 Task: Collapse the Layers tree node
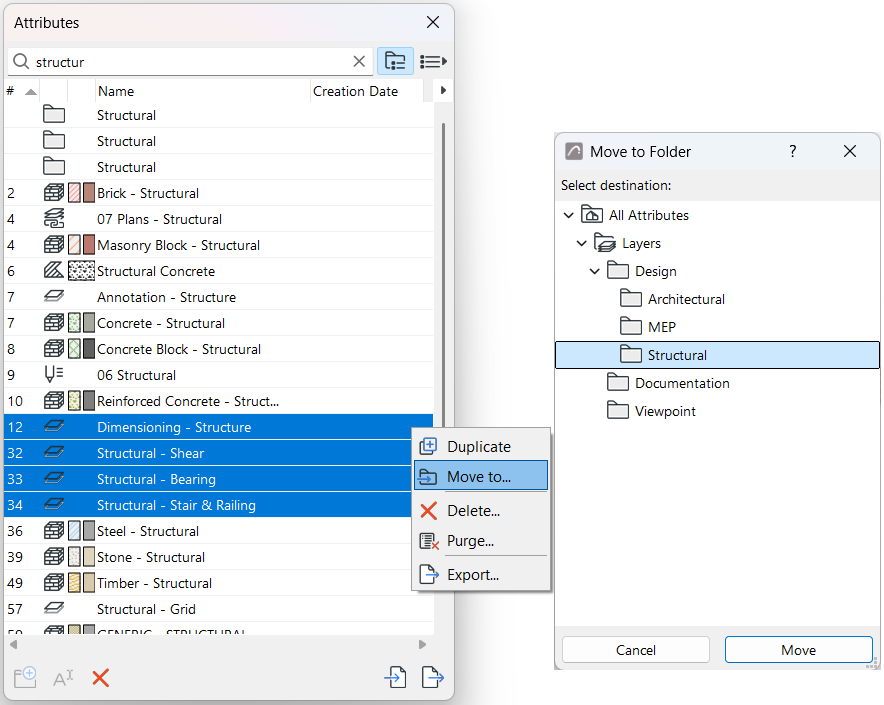[x=582, y=244]
